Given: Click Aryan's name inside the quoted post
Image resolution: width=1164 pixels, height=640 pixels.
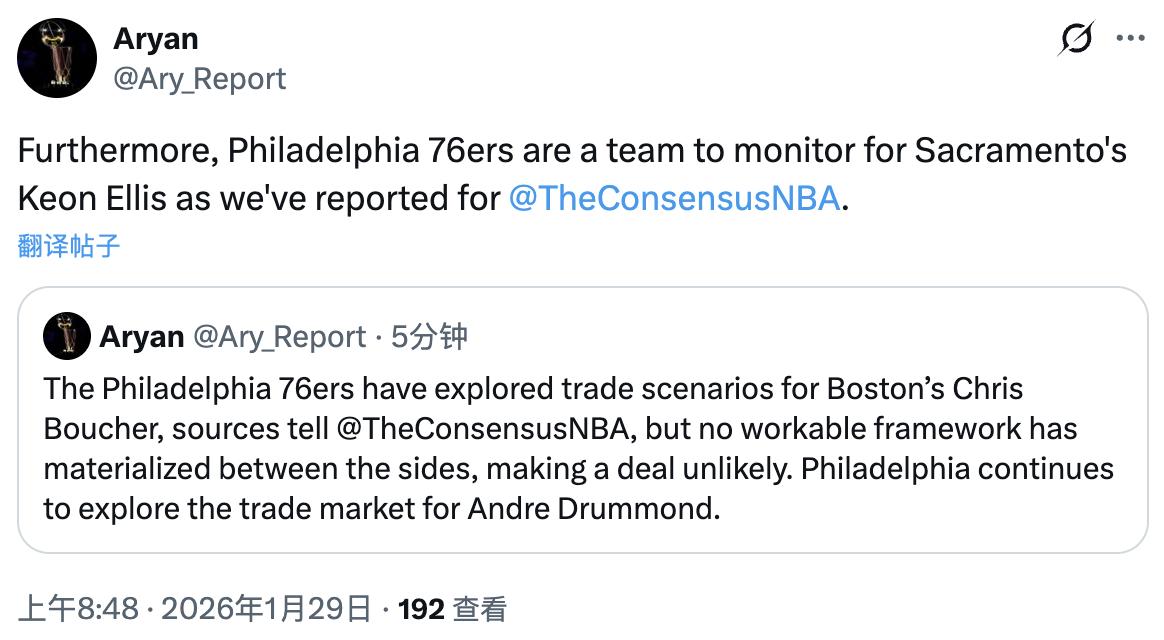Looking at the screenshot, I should (141, 337).
